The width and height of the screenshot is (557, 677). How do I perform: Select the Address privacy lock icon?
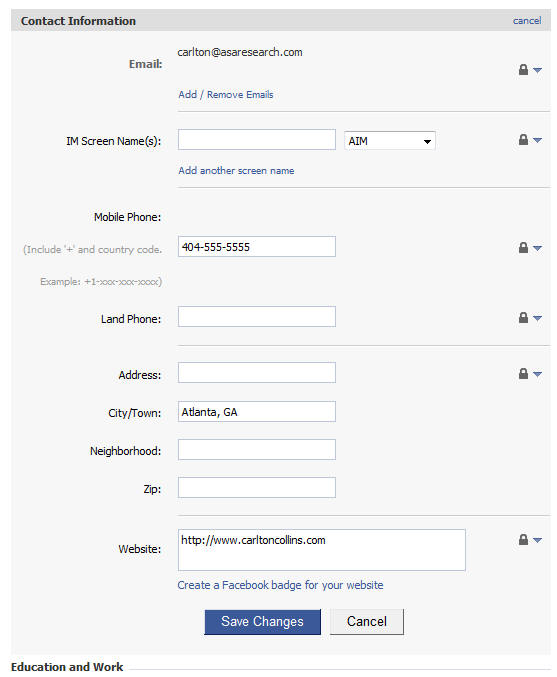pyautogui.click(x=523, y=373)
